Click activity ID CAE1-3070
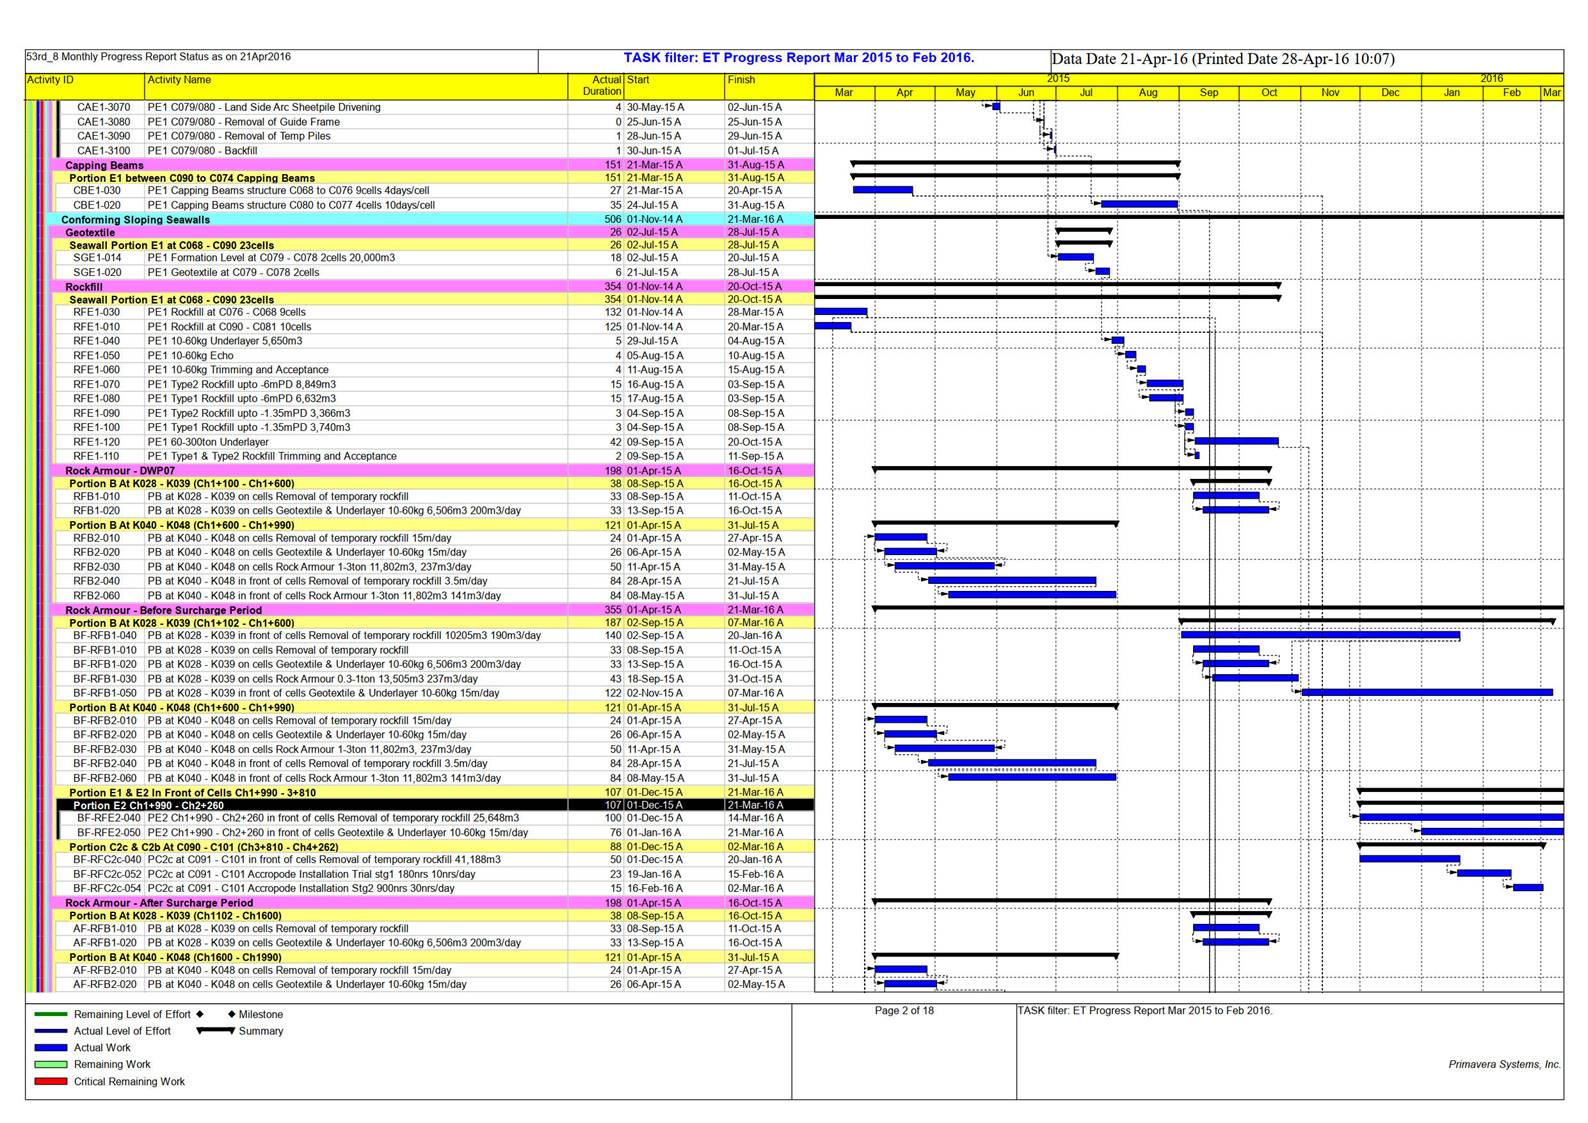 point(103,107)
